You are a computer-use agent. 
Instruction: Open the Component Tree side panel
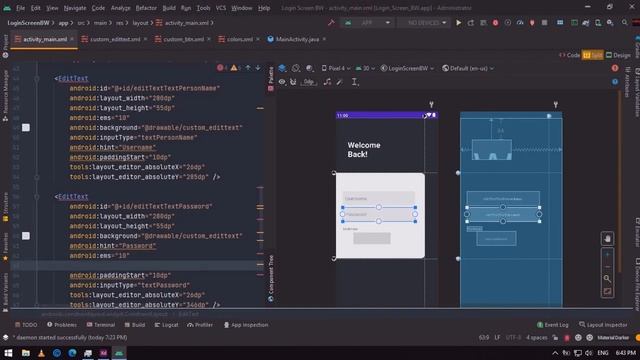pyautogui.click(x=271, y=278)
